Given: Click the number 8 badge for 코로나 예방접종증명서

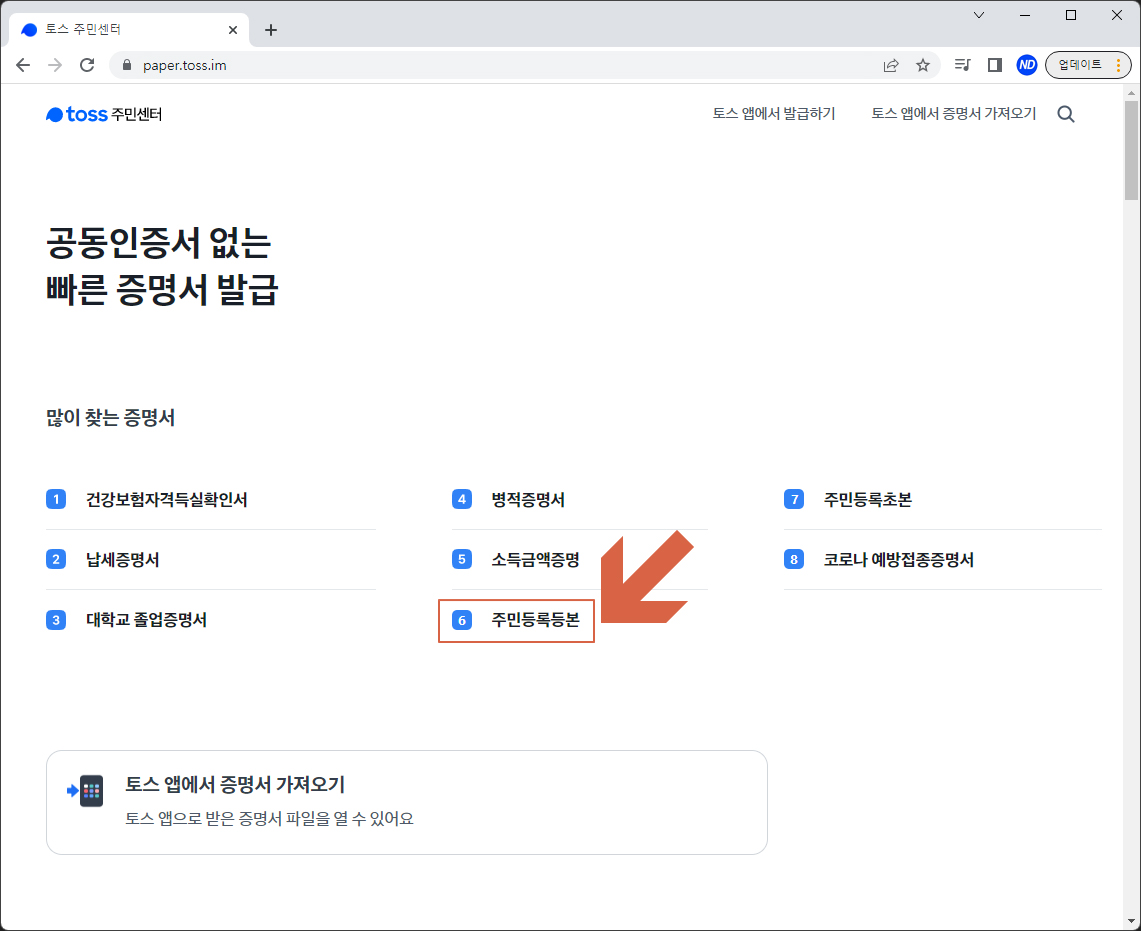Looking at the screenshot, I should [794, 559].
